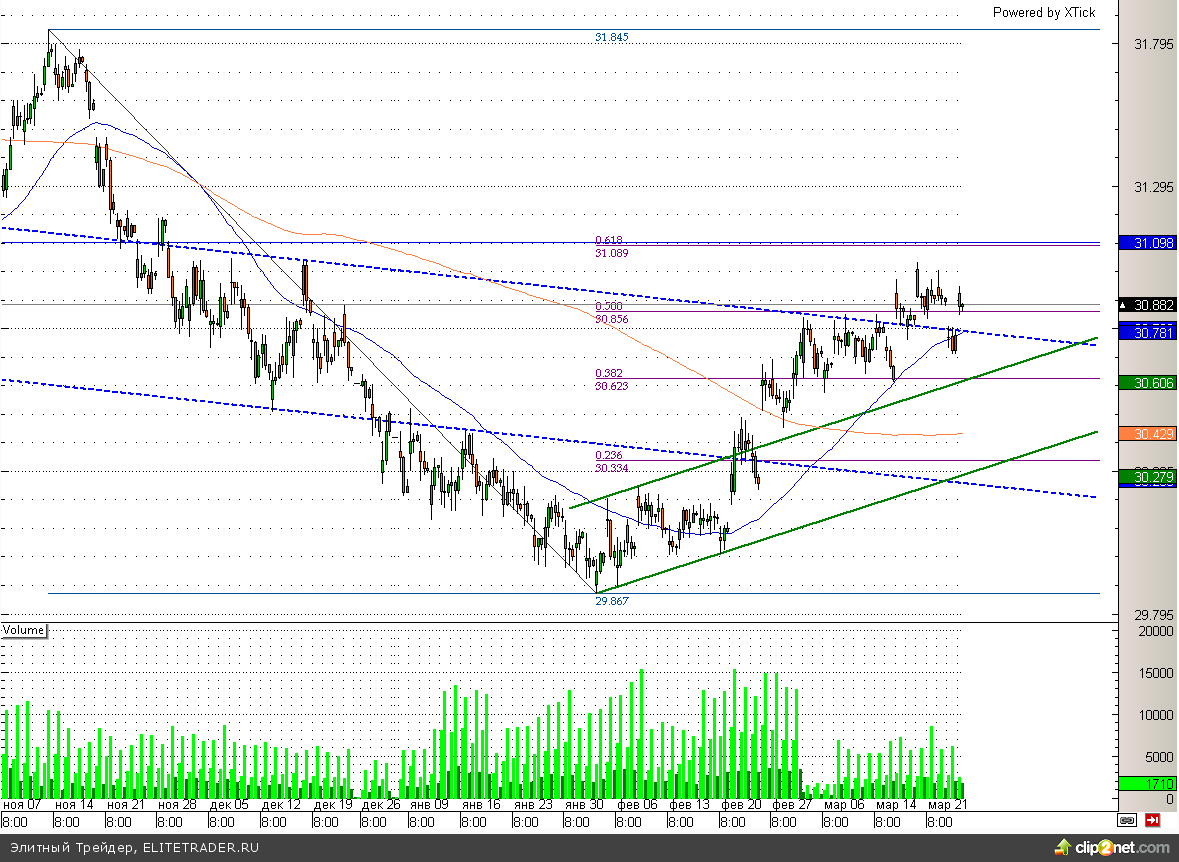Click the 29.867 low price label

pos(611,601)
